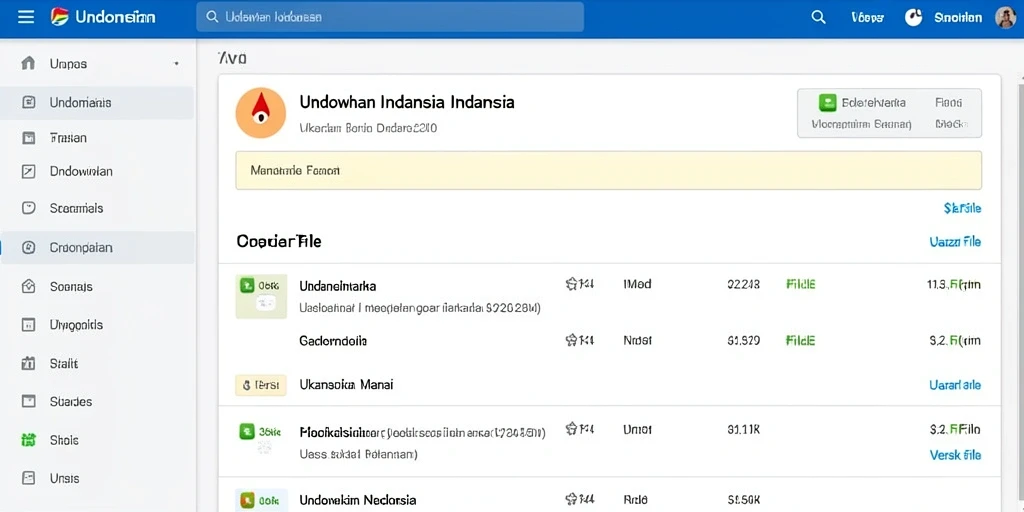Click the Unsis sidebar icon

28,478
